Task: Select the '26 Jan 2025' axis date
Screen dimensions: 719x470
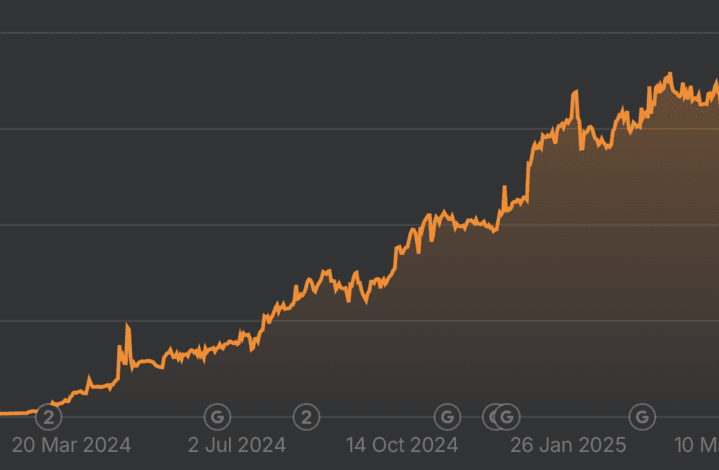Action: pyautogui.click(x=568, y=445)
